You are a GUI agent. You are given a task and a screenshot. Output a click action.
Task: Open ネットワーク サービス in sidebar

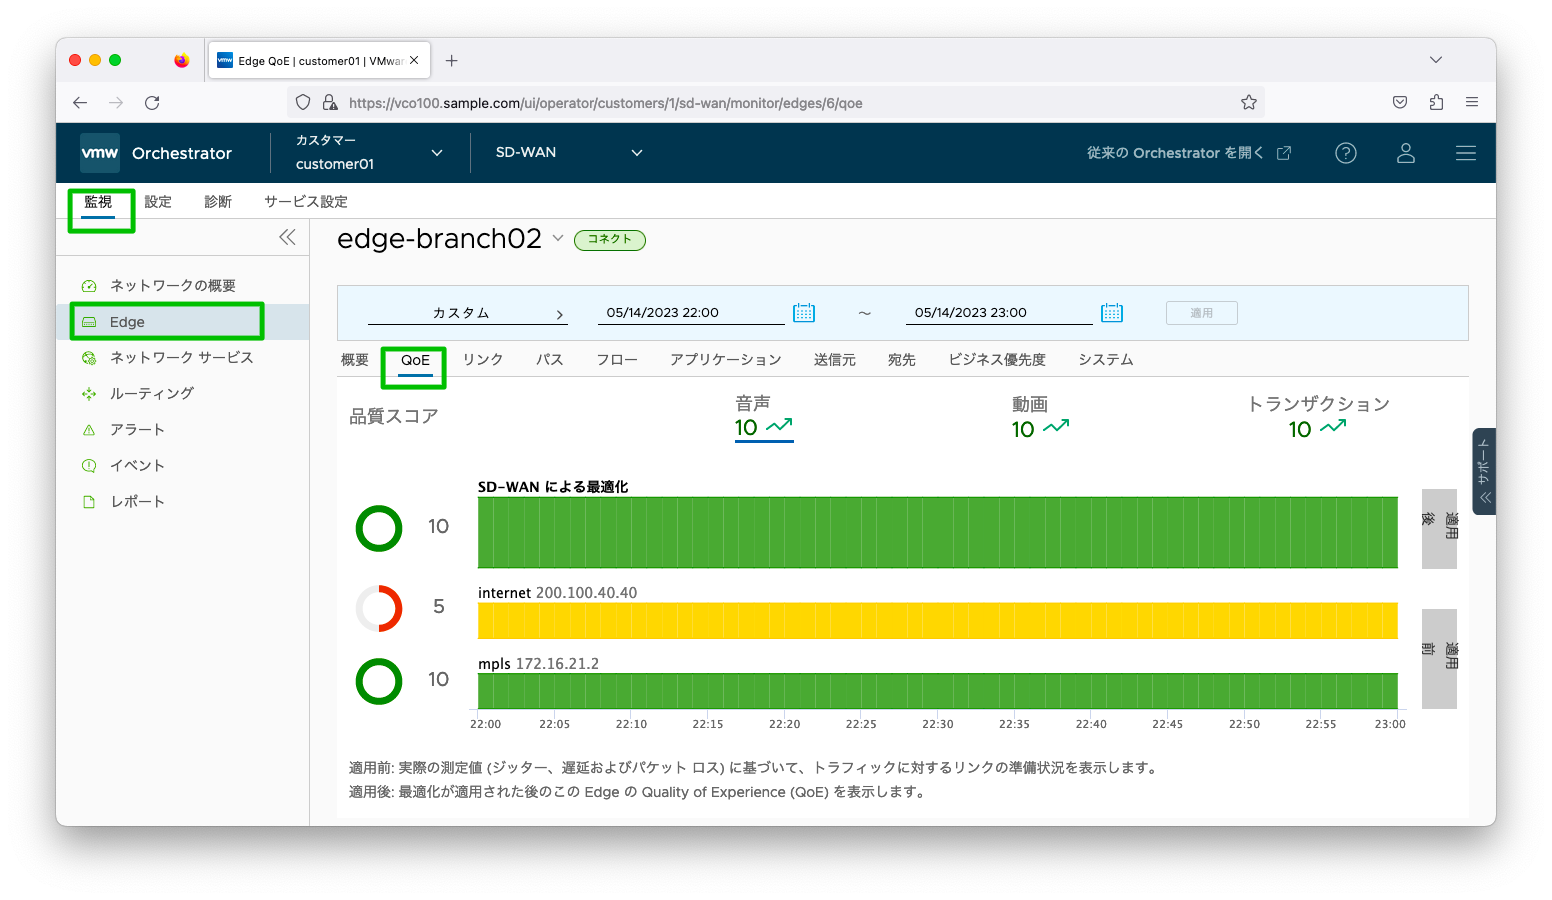point(181,358)
